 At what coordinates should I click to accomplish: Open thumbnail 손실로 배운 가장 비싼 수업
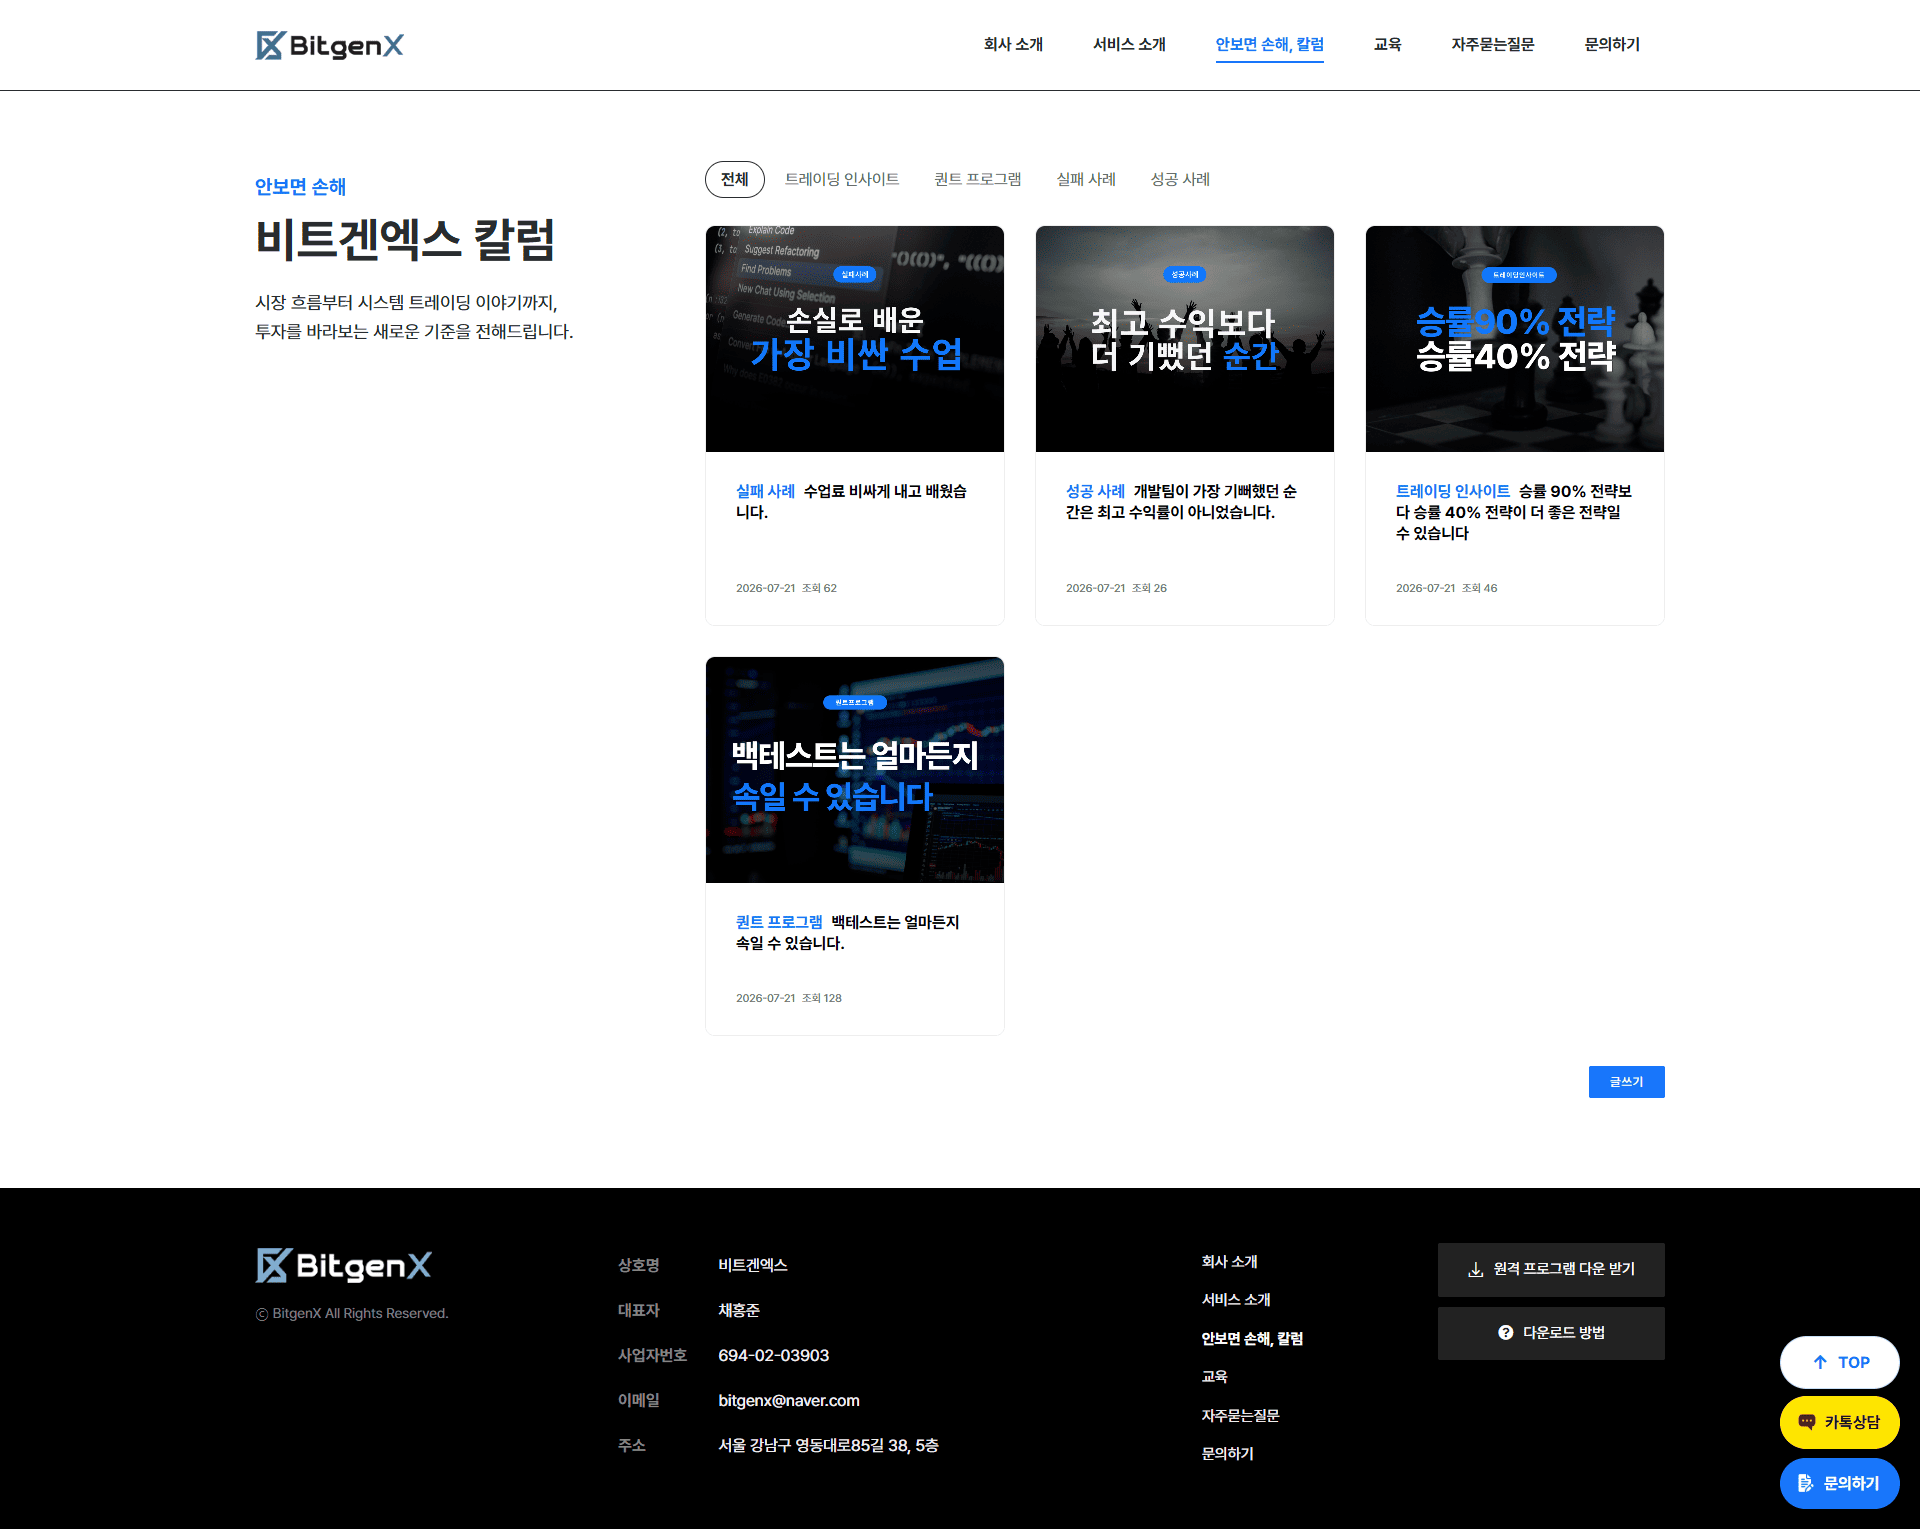click(855, 339)
